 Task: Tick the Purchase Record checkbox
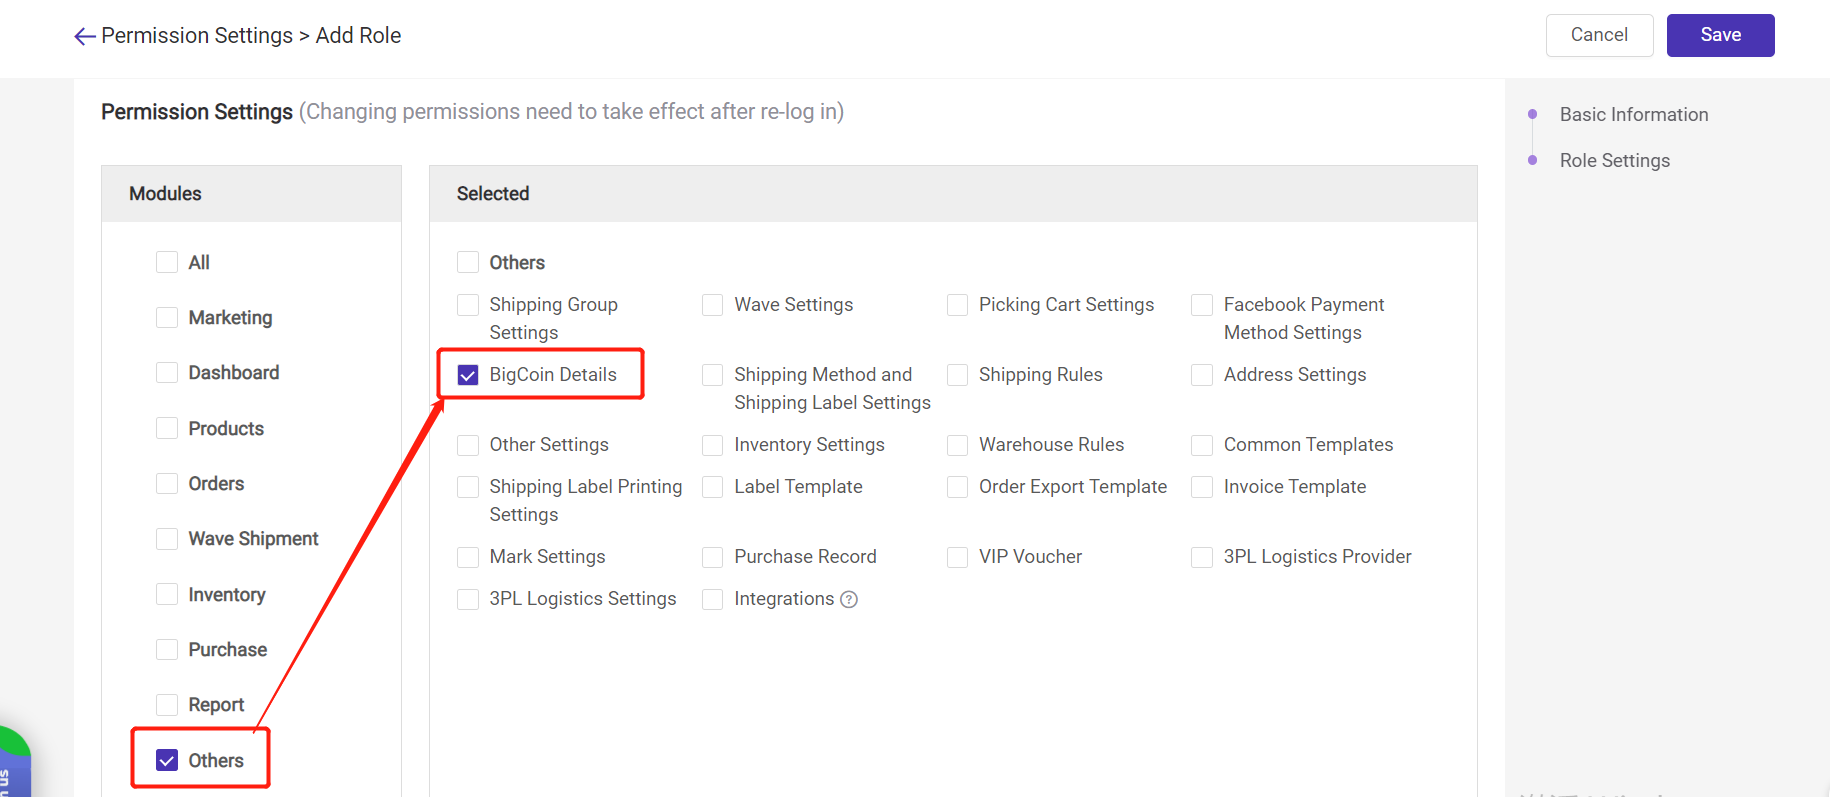713,557
